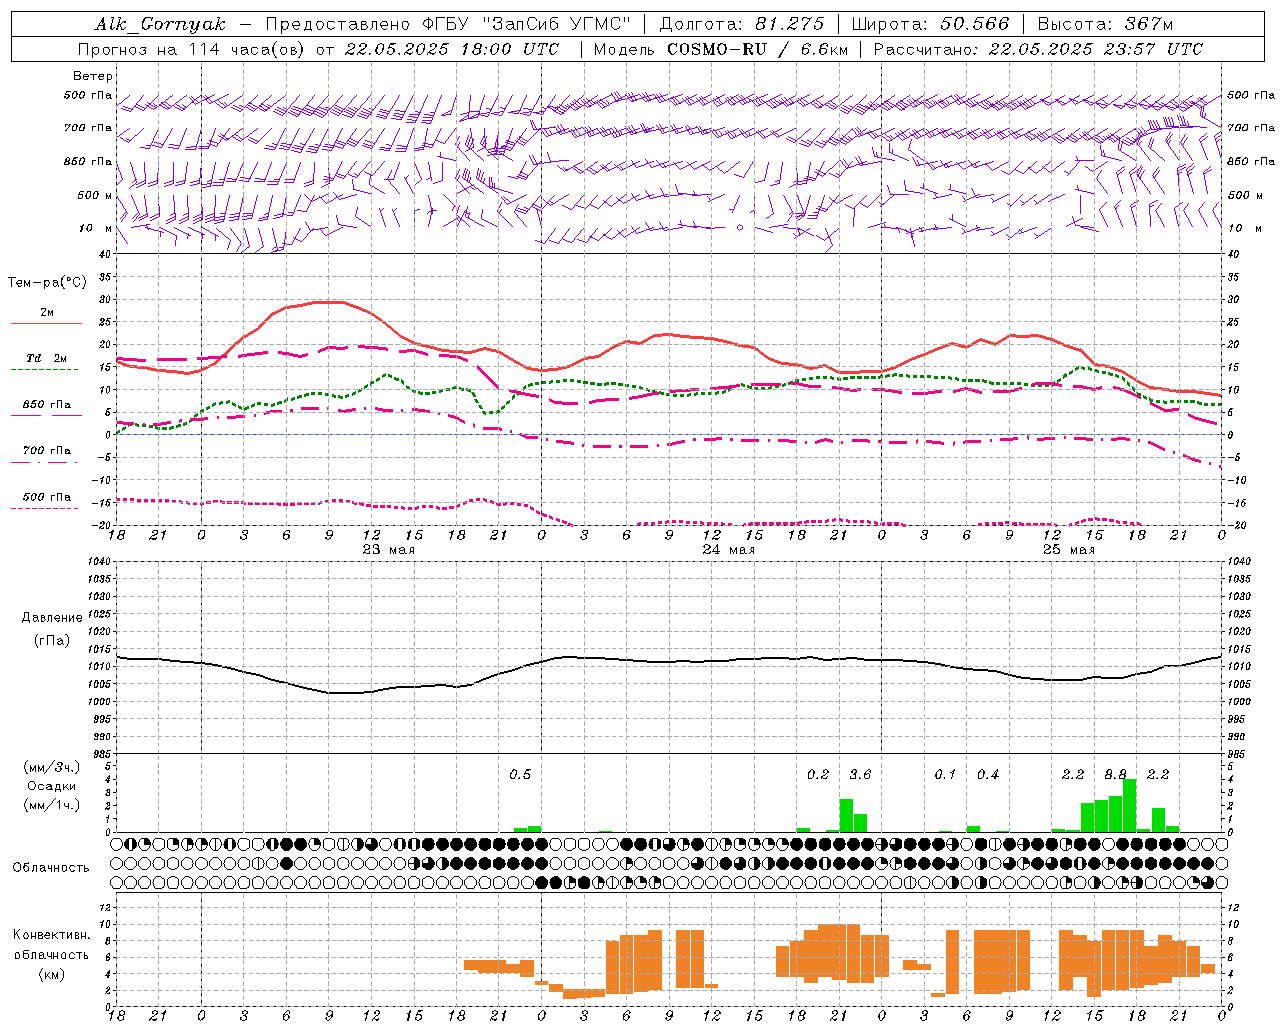Click the forecast start time 22.05.2025 18:00 UTC

(x=451, y=49)
